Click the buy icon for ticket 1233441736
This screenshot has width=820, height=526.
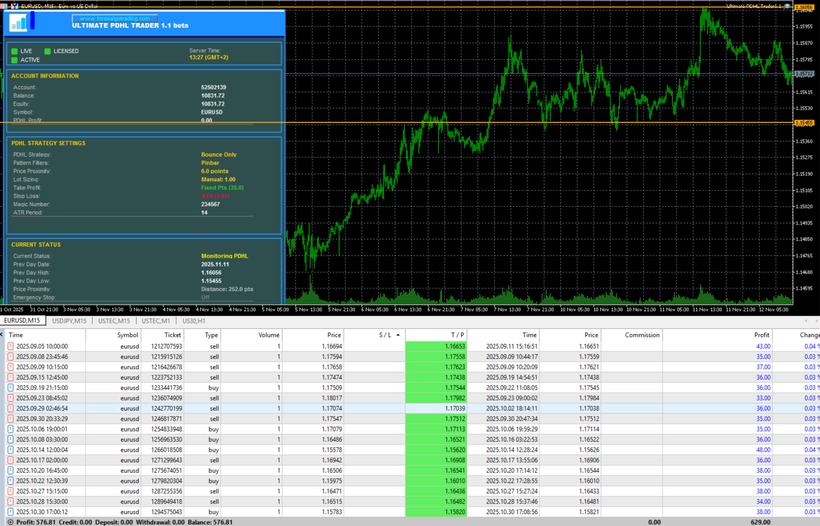click(10, 388)
